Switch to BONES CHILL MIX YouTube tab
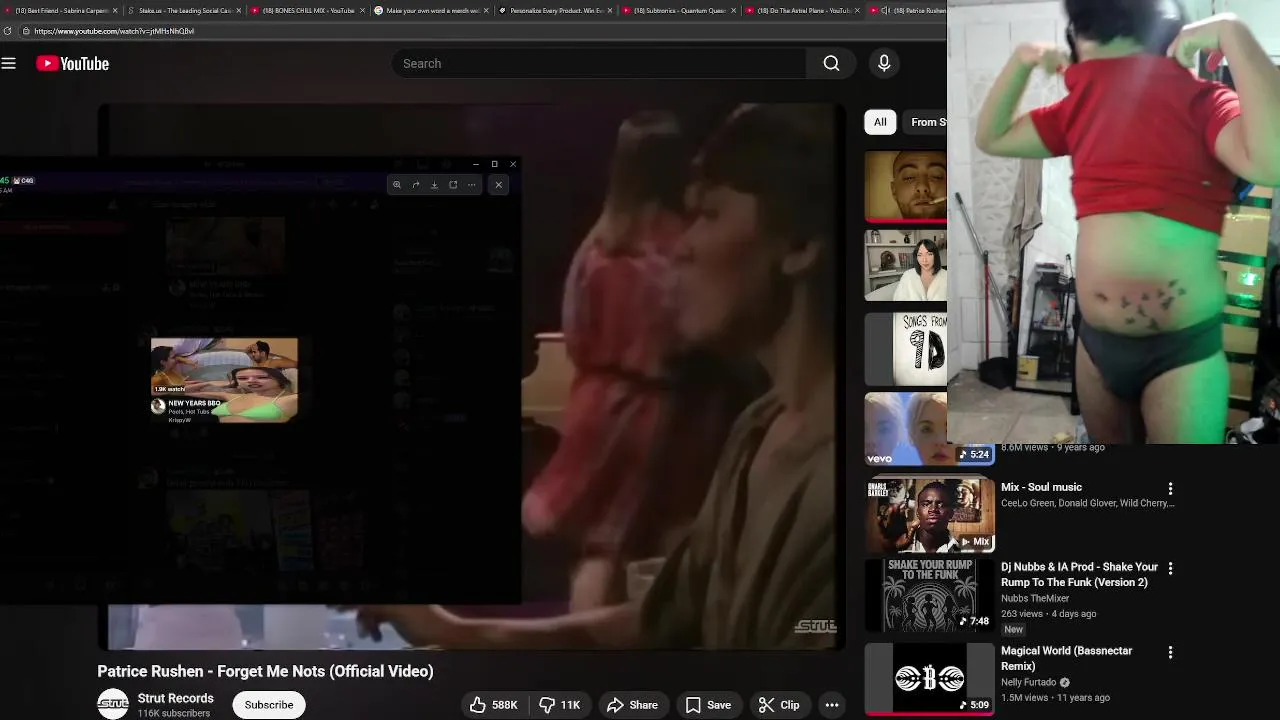1280x720 pixels. [309, 10]
